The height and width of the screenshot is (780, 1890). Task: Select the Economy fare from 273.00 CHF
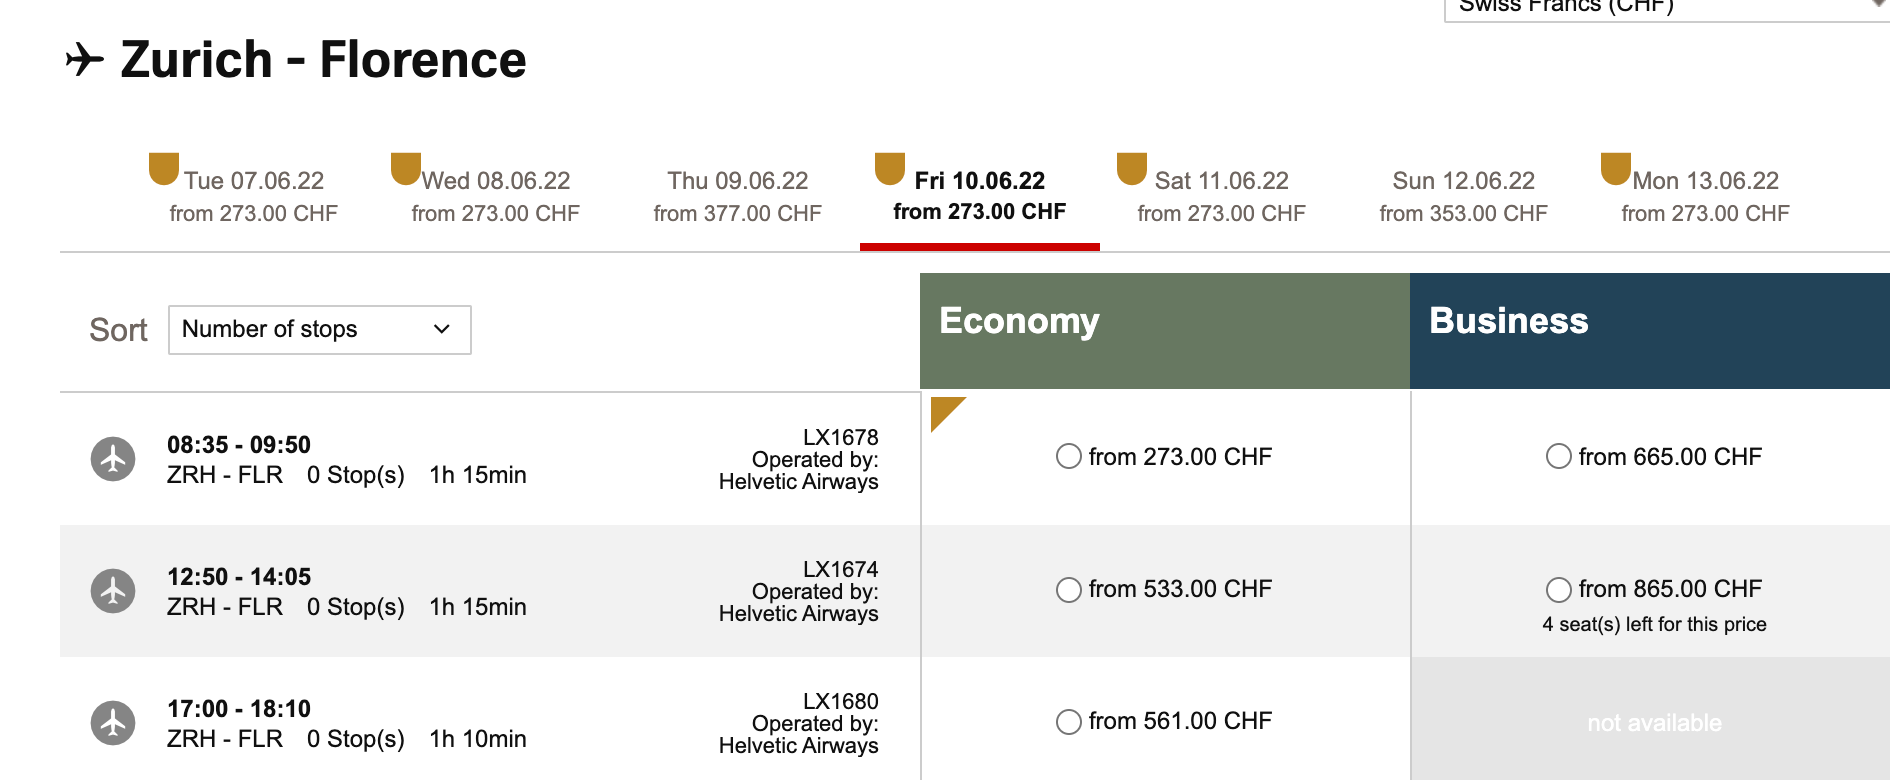point(1068,456)
